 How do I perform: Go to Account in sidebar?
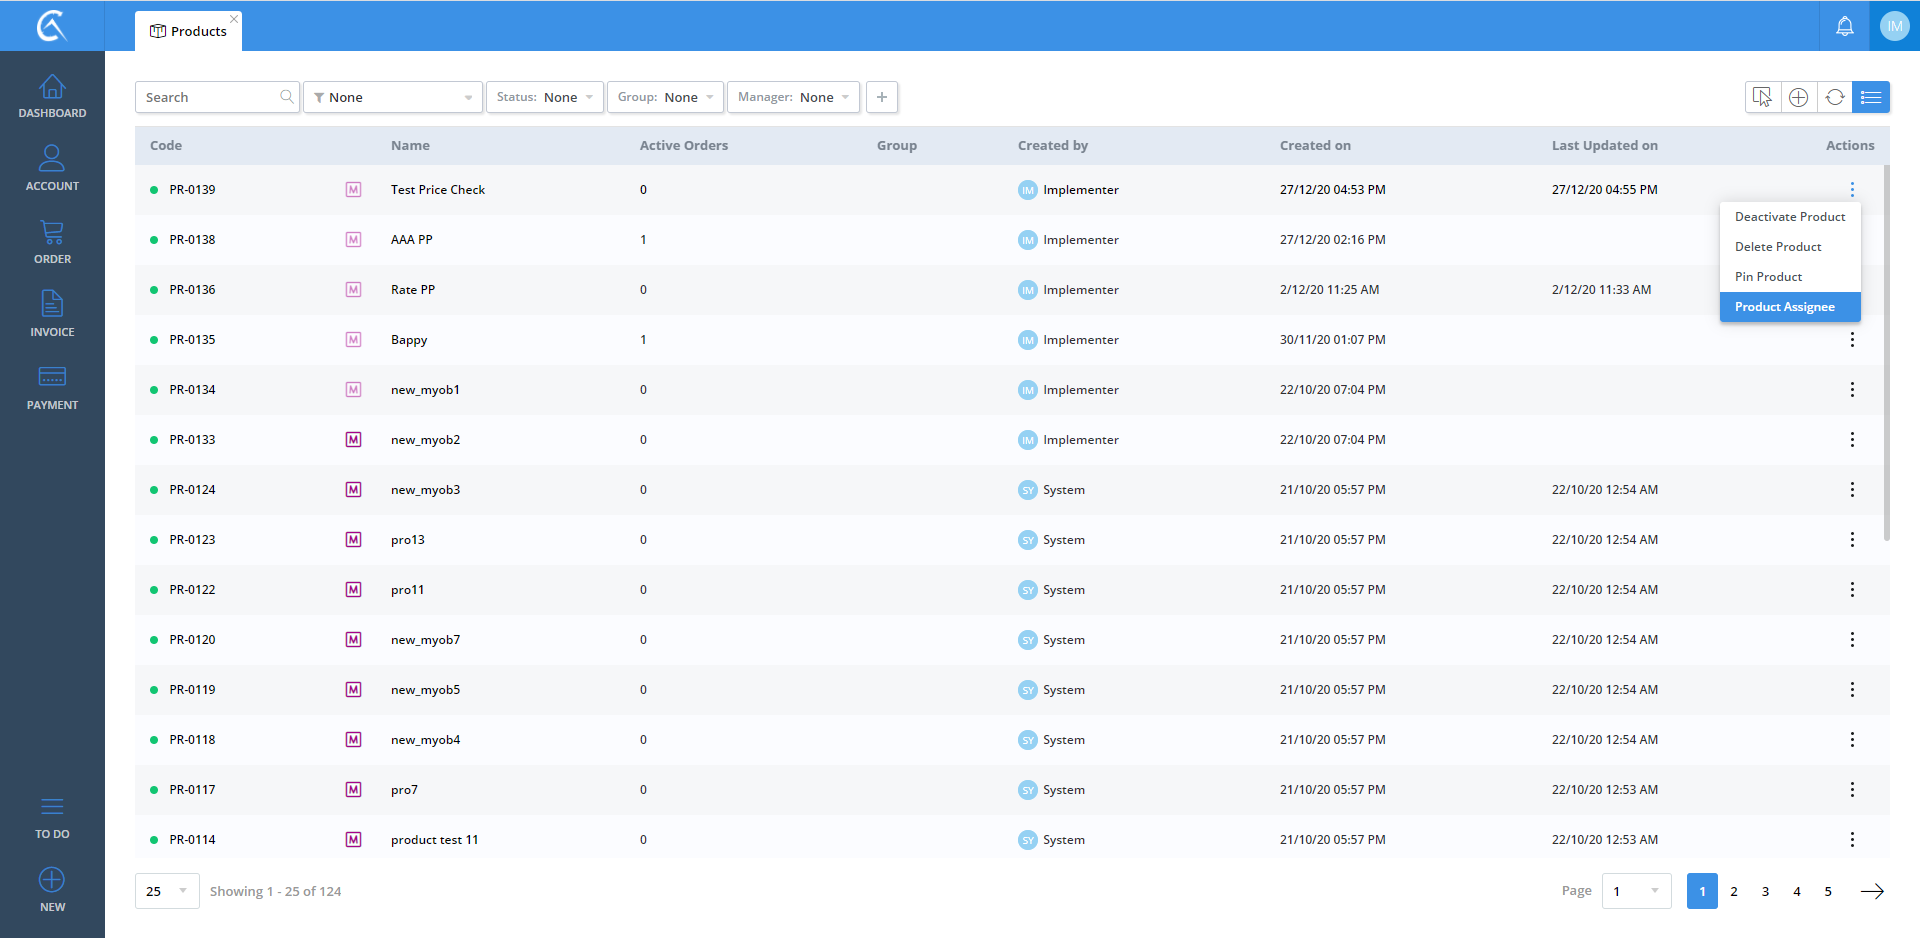pyautogui.click(x=52, y=168)
